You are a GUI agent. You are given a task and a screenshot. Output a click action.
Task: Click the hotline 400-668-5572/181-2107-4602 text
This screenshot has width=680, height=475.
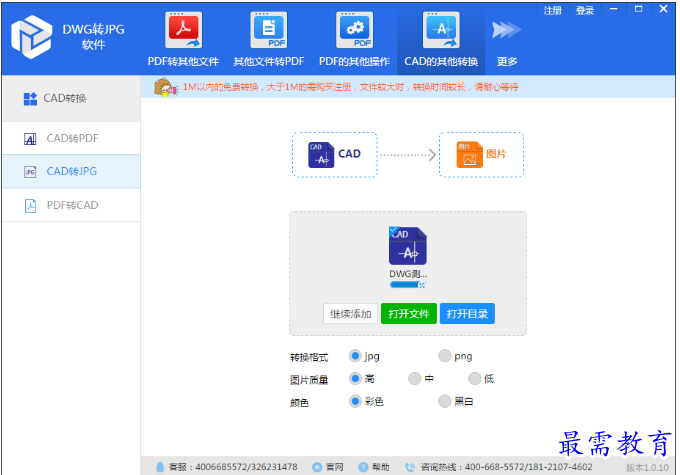(528, 467)
